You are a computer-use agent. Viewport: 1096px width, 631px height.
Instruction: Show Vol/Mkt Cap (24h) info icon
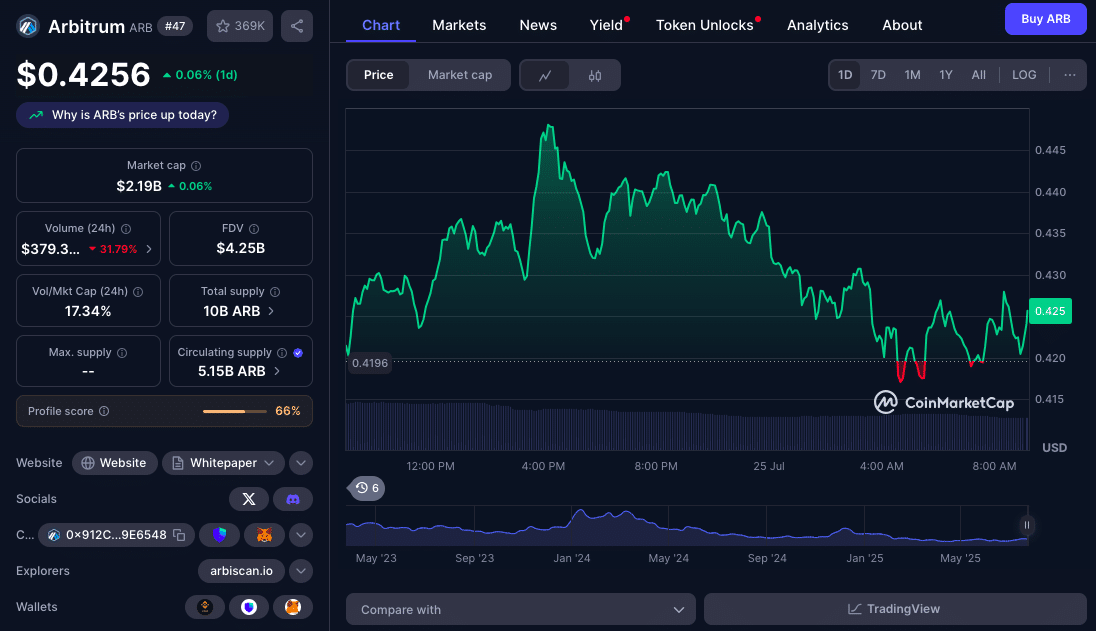[x=138, y=291]
